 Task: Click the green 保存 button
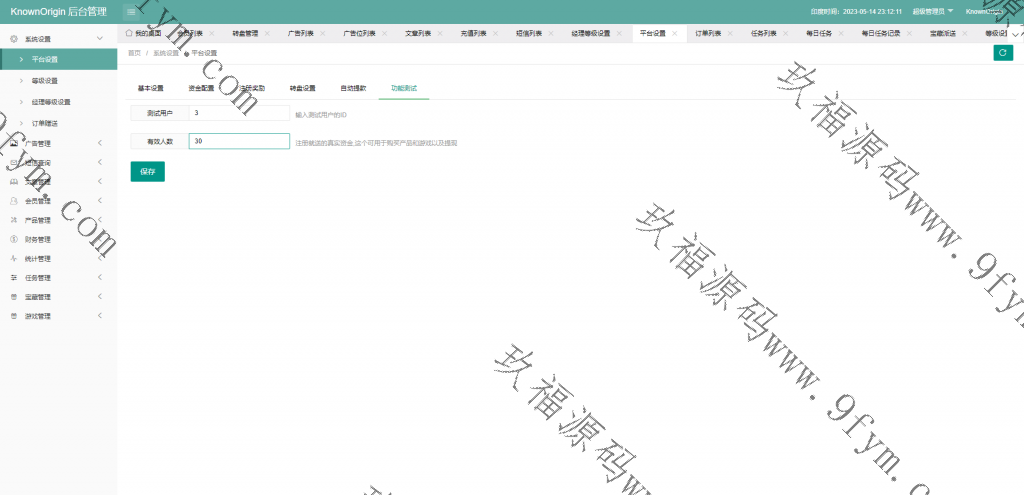(x=147, y=171)
